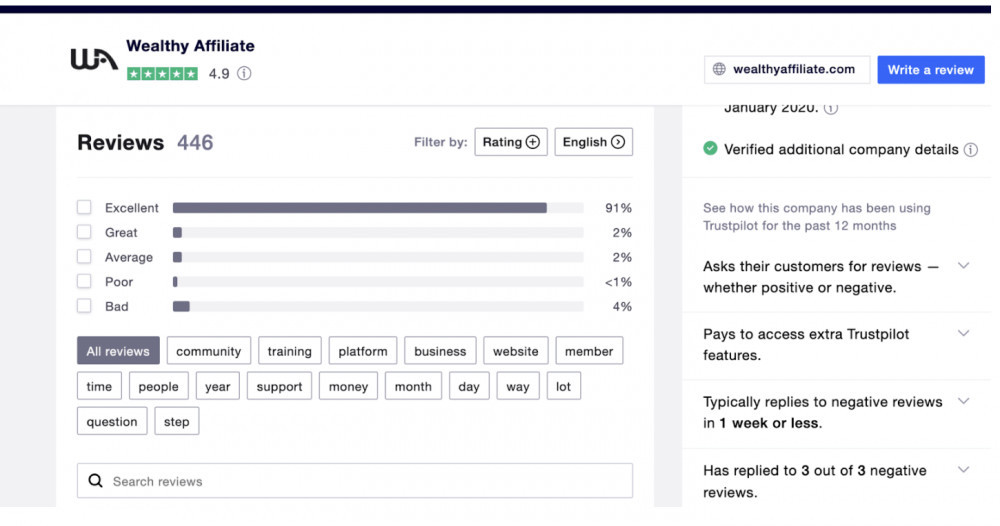Click the Wealthy Affiliate WA logo
The height and width of the screenshot is (526, 1000).
click(94, 59)
